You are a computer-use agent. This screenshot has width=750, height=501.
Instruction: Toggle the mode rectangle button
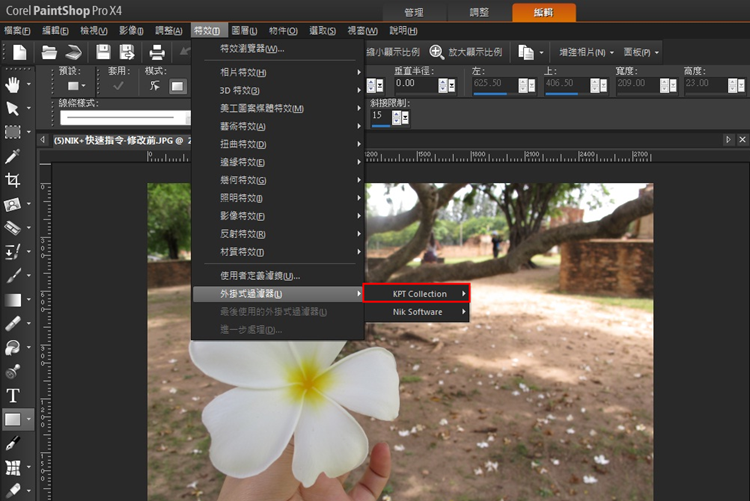tap(177, 87)
